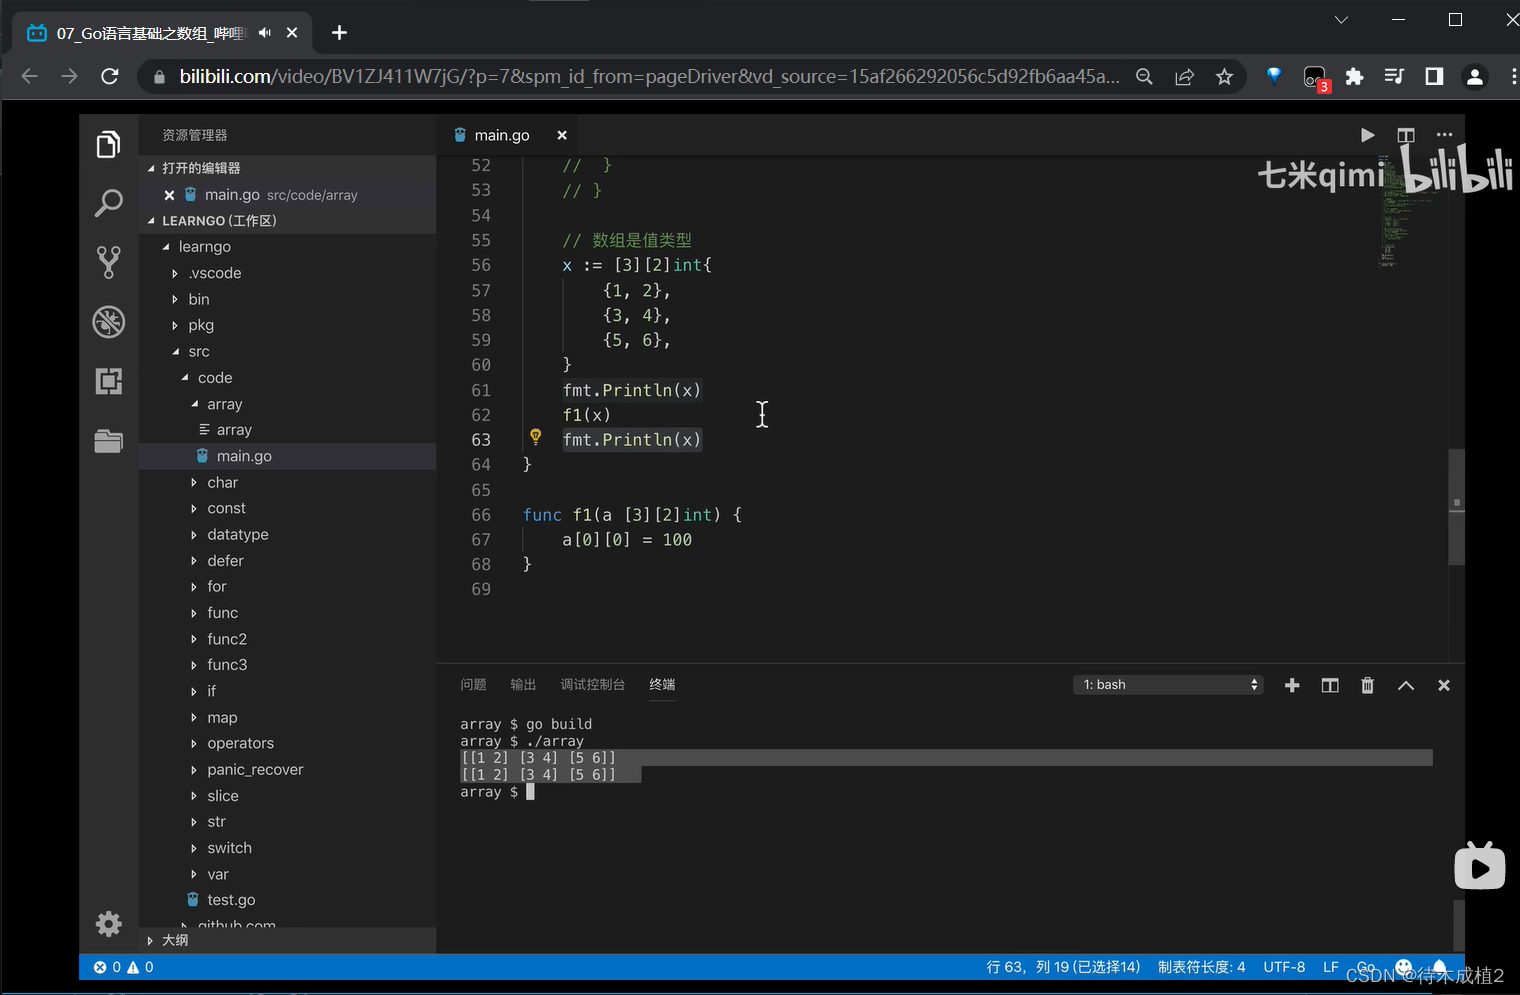The width and height of the screenshot is (1520, 995).
Task: Open the browser profile avatar
Action: coord(1474,77)
